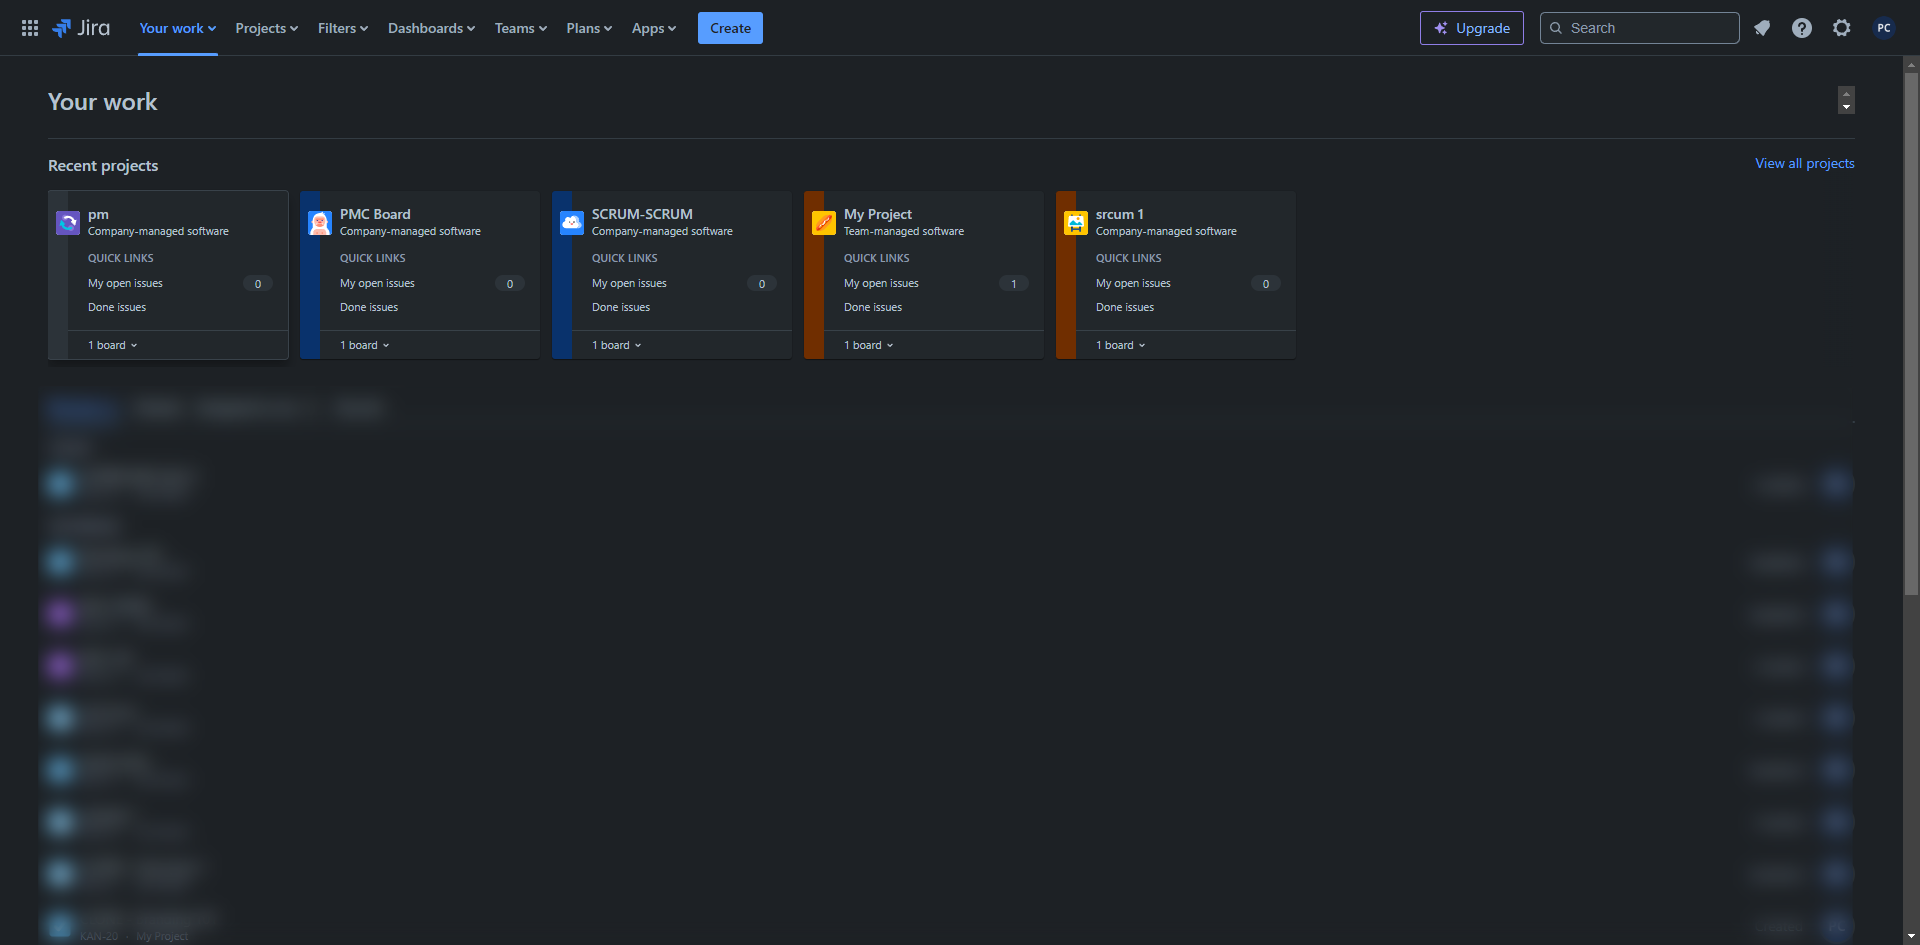Focus the Search input field
Screen dimensions: 1920x945
tap(1640, 28)
